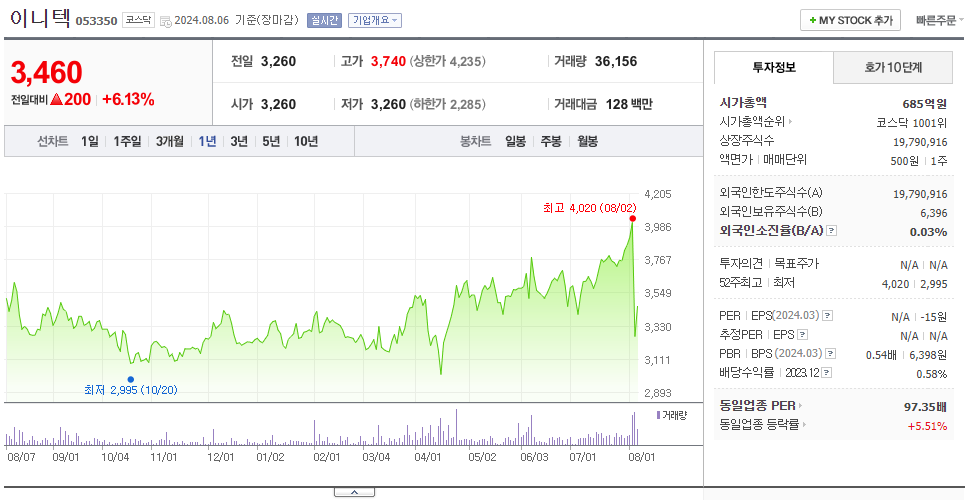This screenshot has height=500, width=968.
Task: Click the 시가총액 value 685억원
Action: [925, 104]
